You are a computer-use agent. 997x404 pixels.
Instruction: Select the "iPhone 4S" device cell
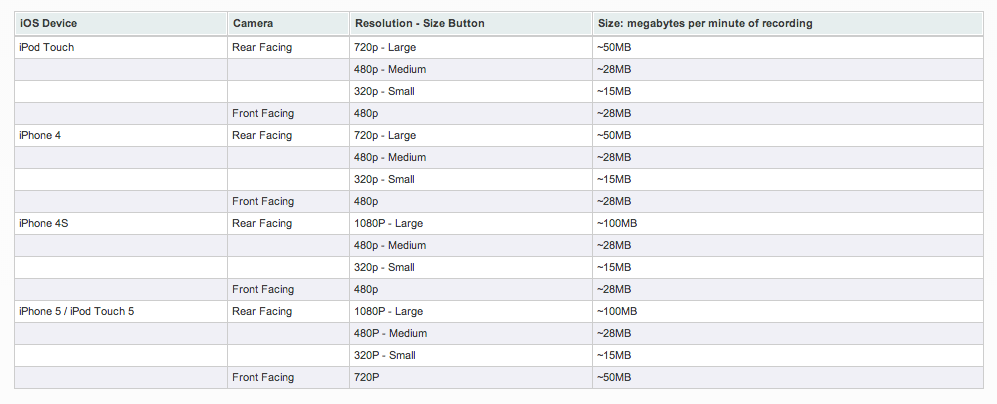[44, 223]
